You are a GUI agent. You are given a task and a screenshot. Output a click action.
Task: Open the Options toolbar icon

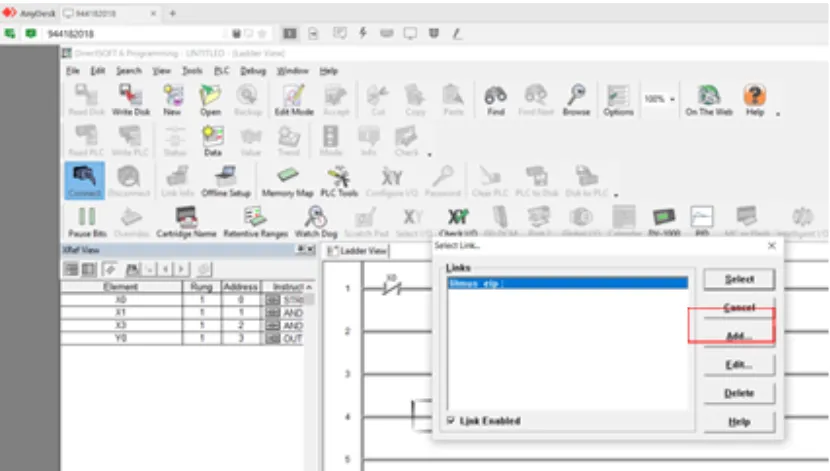[618, 99]
